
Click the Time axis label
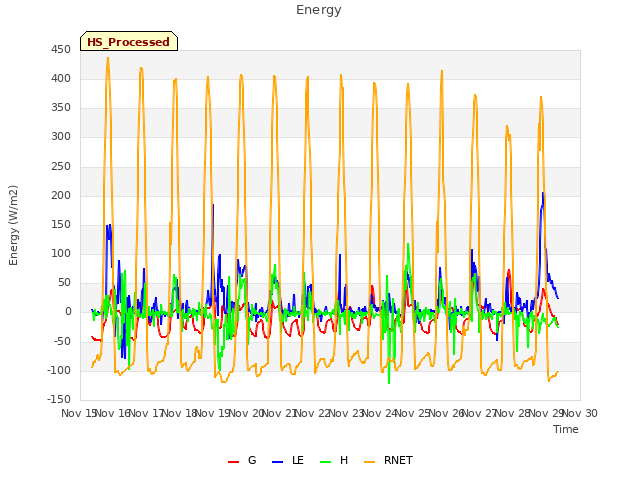pos(566,429)
